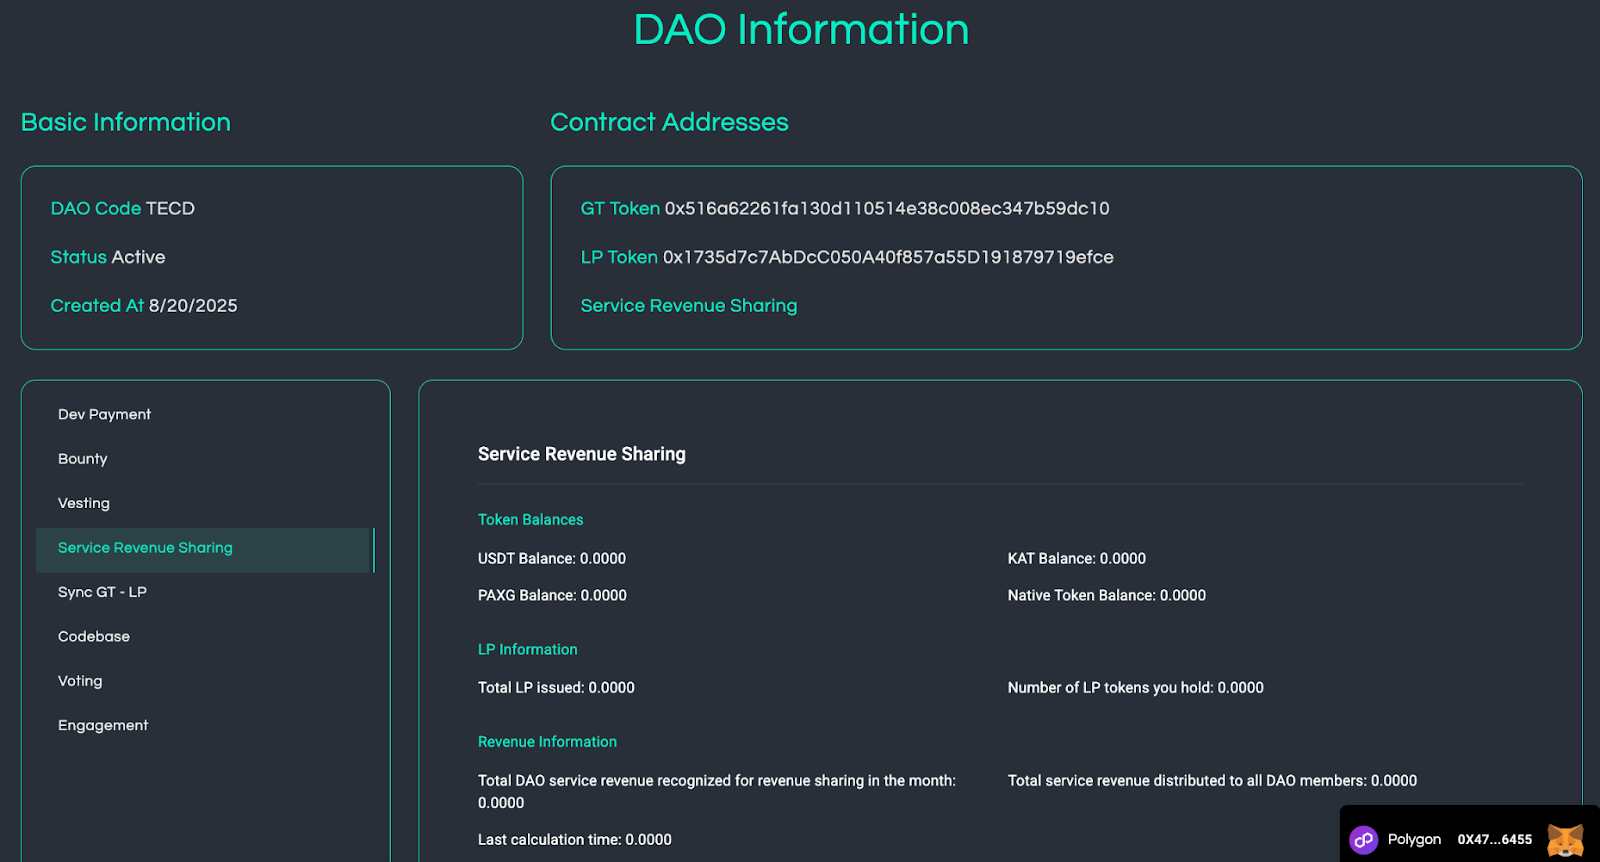Screen dimensions: 1600x862
Task: Open the Voting section
Action: click(80, 681)
